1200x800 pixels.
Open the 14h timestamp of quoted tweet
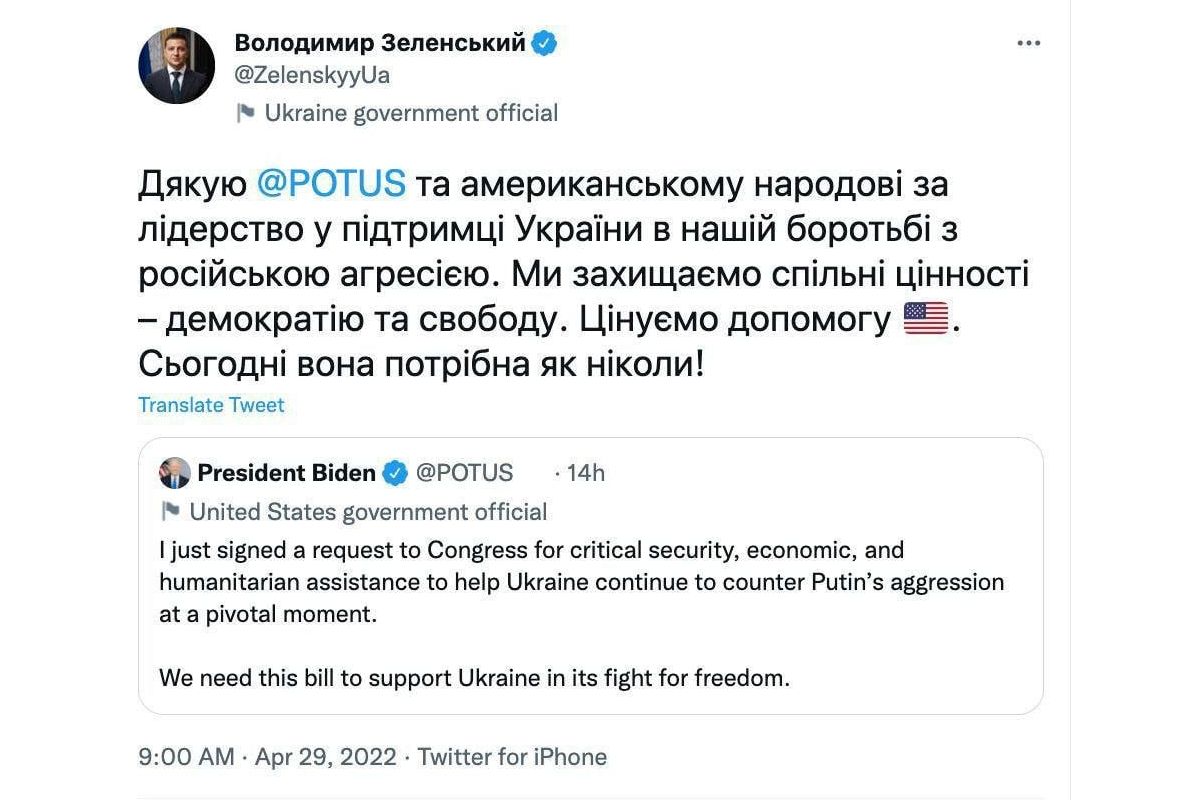pyautogui.click(x=586, y=473)
